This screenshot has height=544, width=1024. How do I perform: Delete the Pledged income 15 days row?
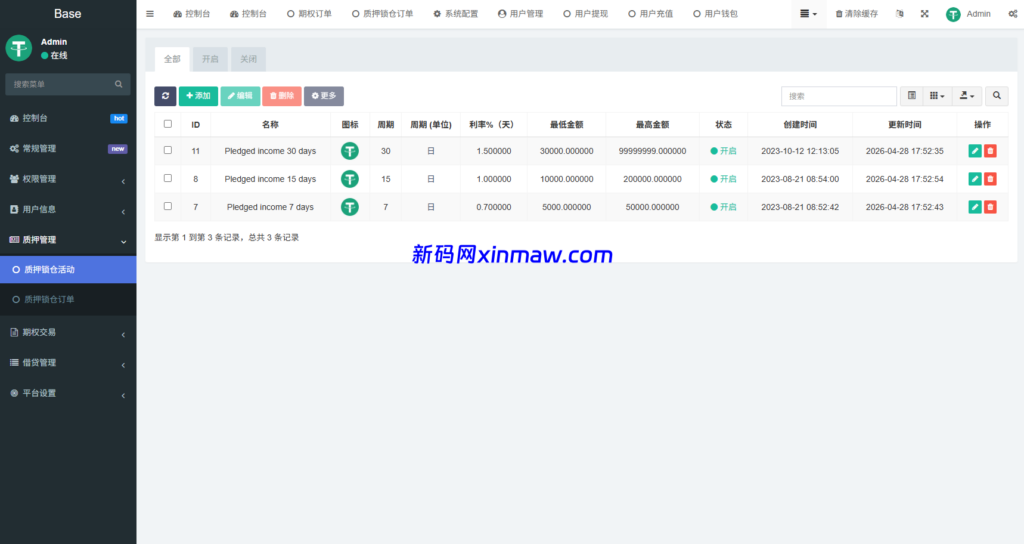click(990, 179)
